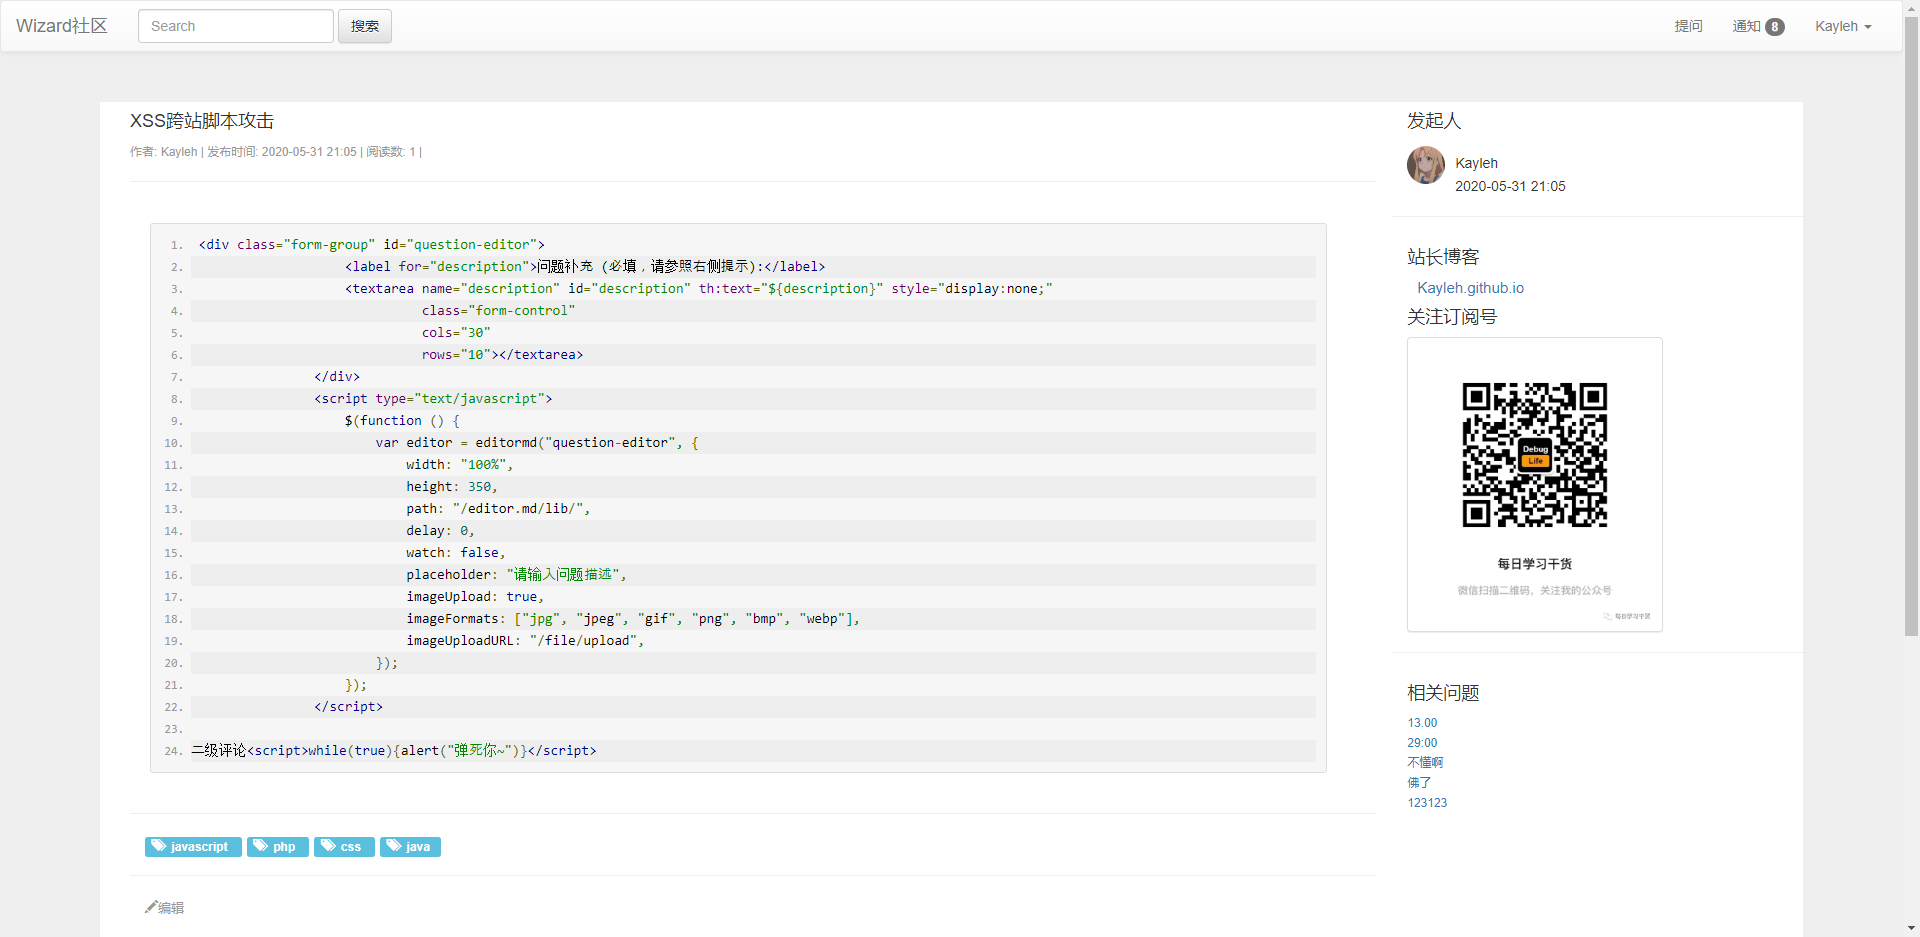Screen dimensions: 1920x937
Task: Focus the Search input field
Action: (236, 26)
